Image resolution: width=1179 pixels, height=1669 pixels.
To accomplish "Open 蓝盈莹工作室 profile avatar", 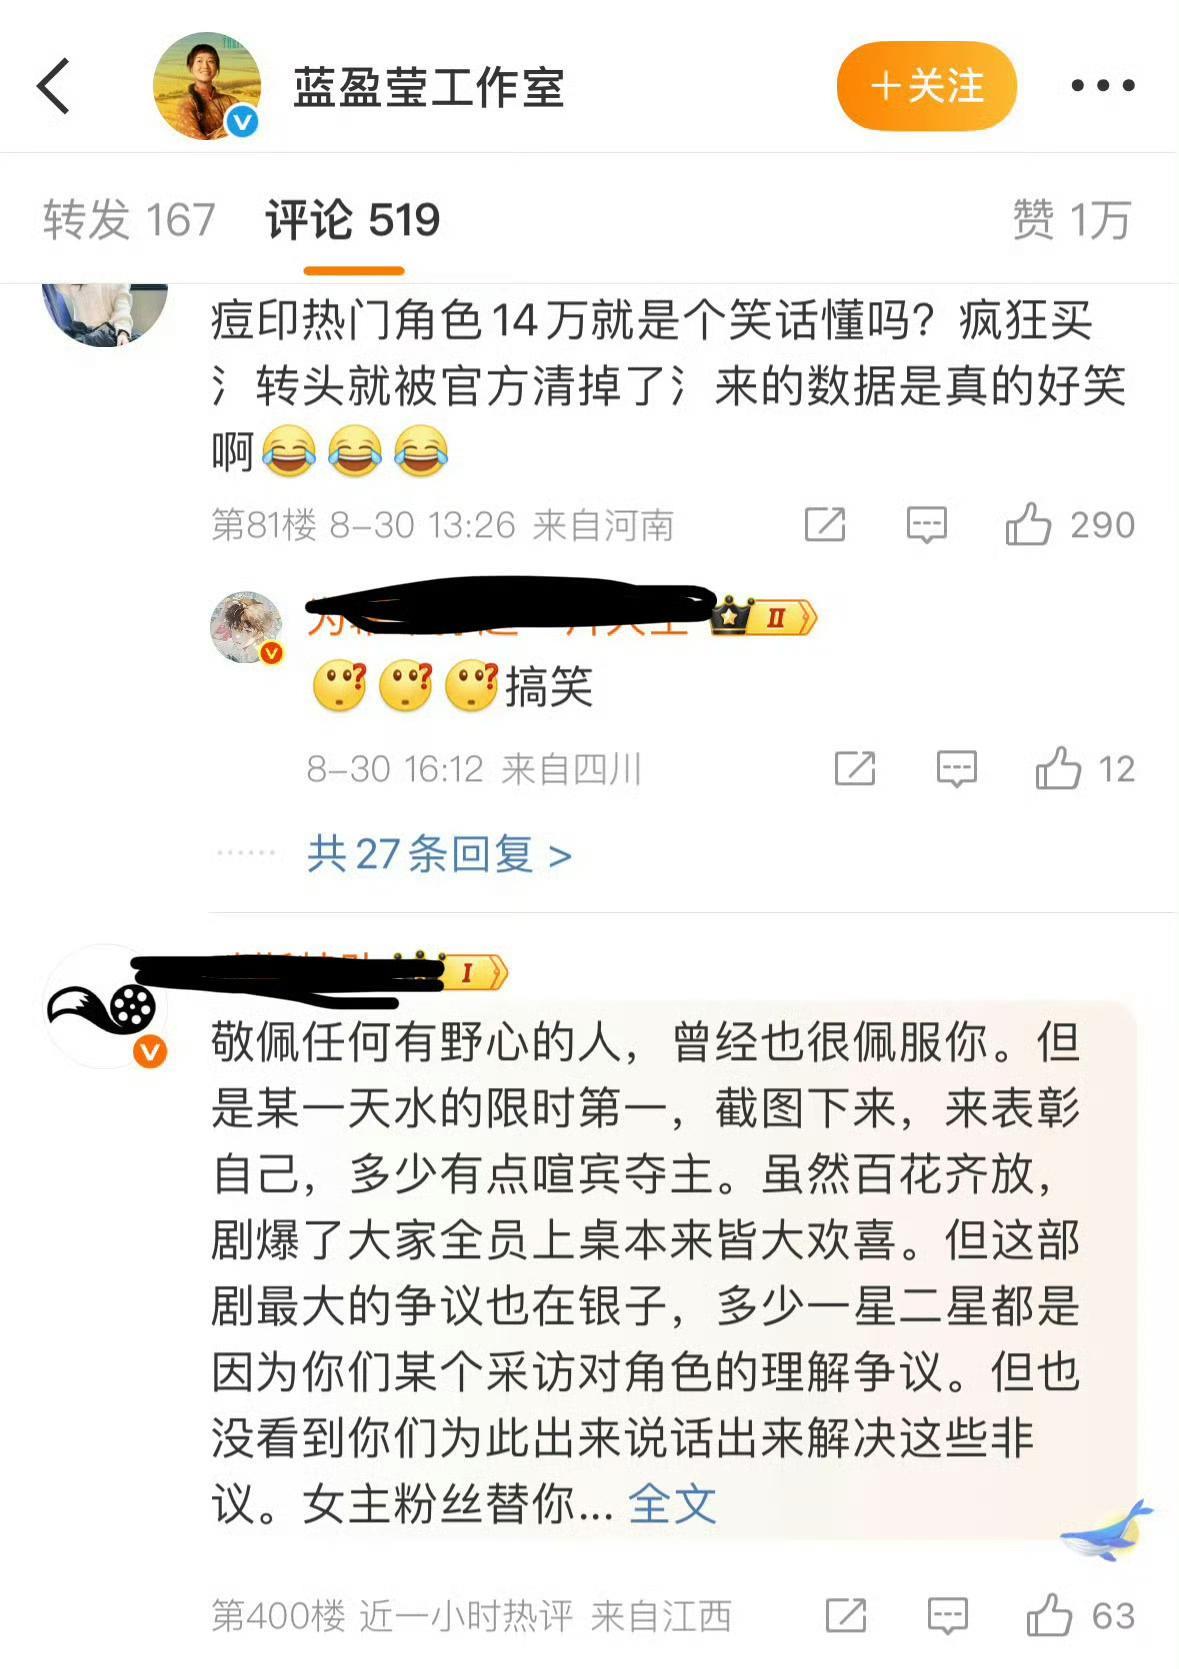I will point(207,86).
